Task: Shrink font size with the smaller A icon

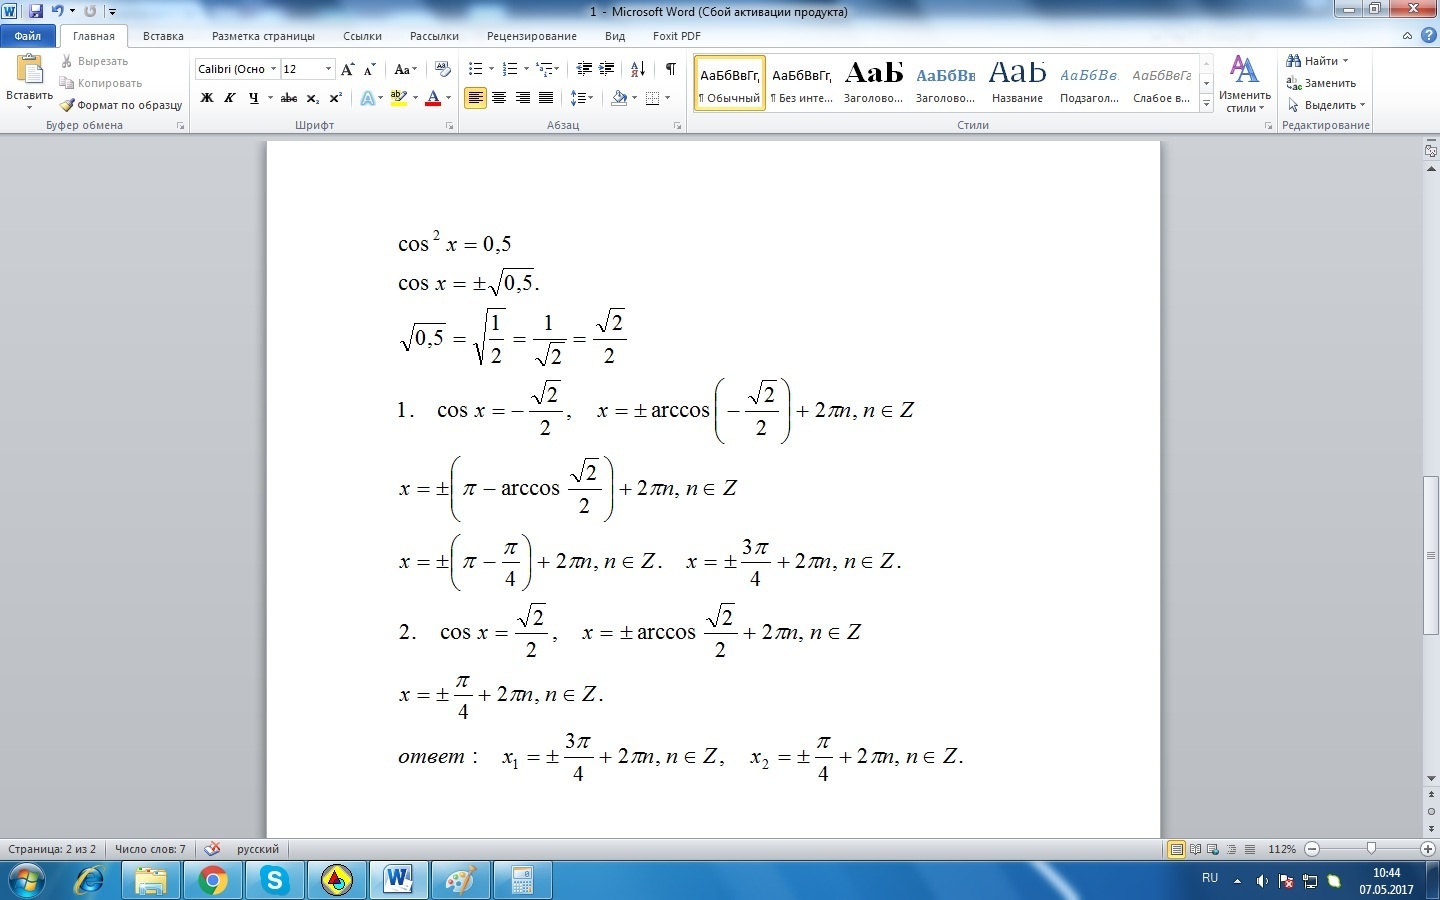Action: pos(369,69)
